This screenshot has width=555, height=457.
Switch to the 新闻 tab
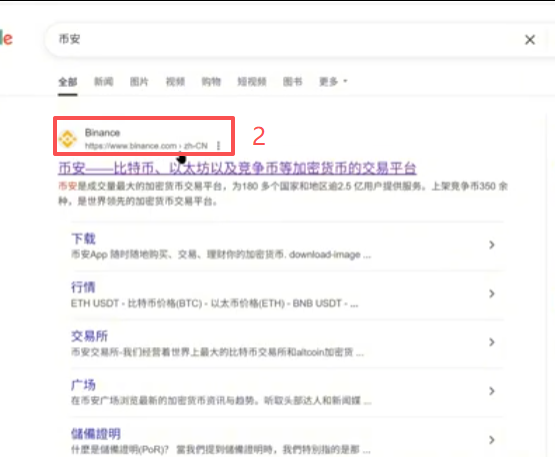(x=104, y=82)
